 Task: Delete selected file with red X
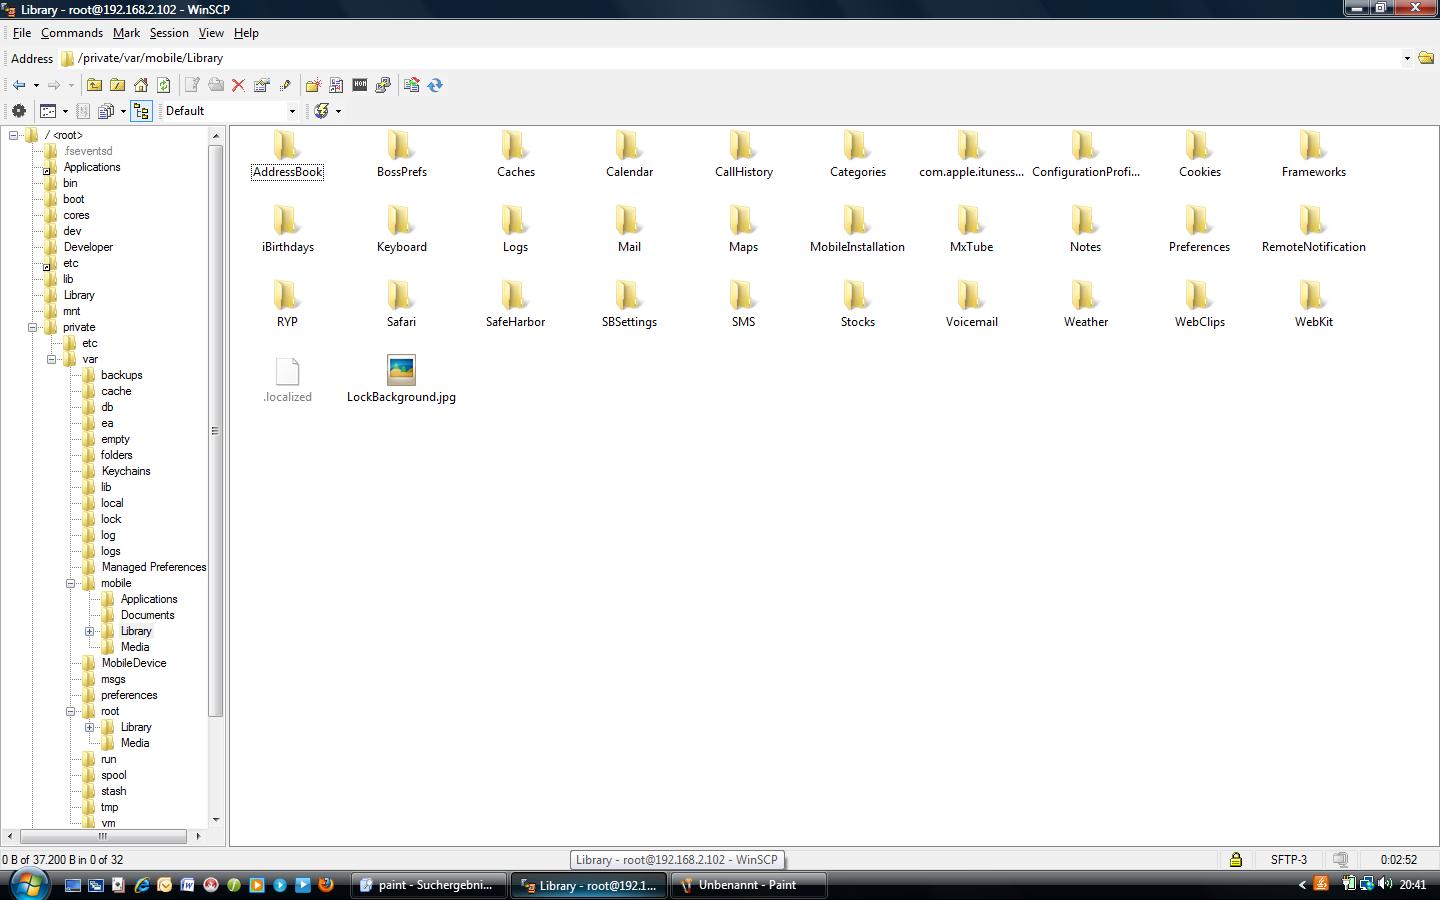coord(238,85)
